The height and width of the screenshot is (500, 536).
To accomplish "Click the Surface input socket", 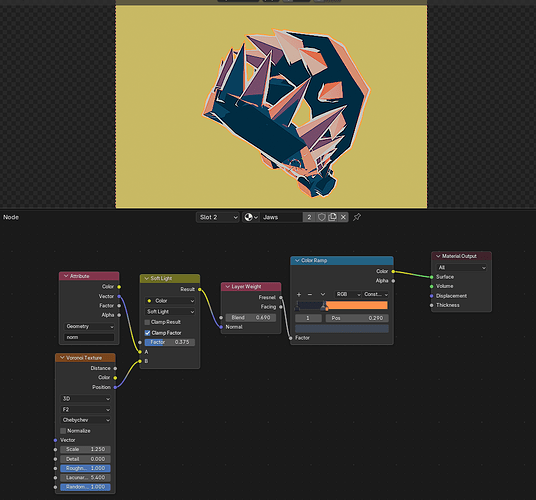I will point(432,277).
